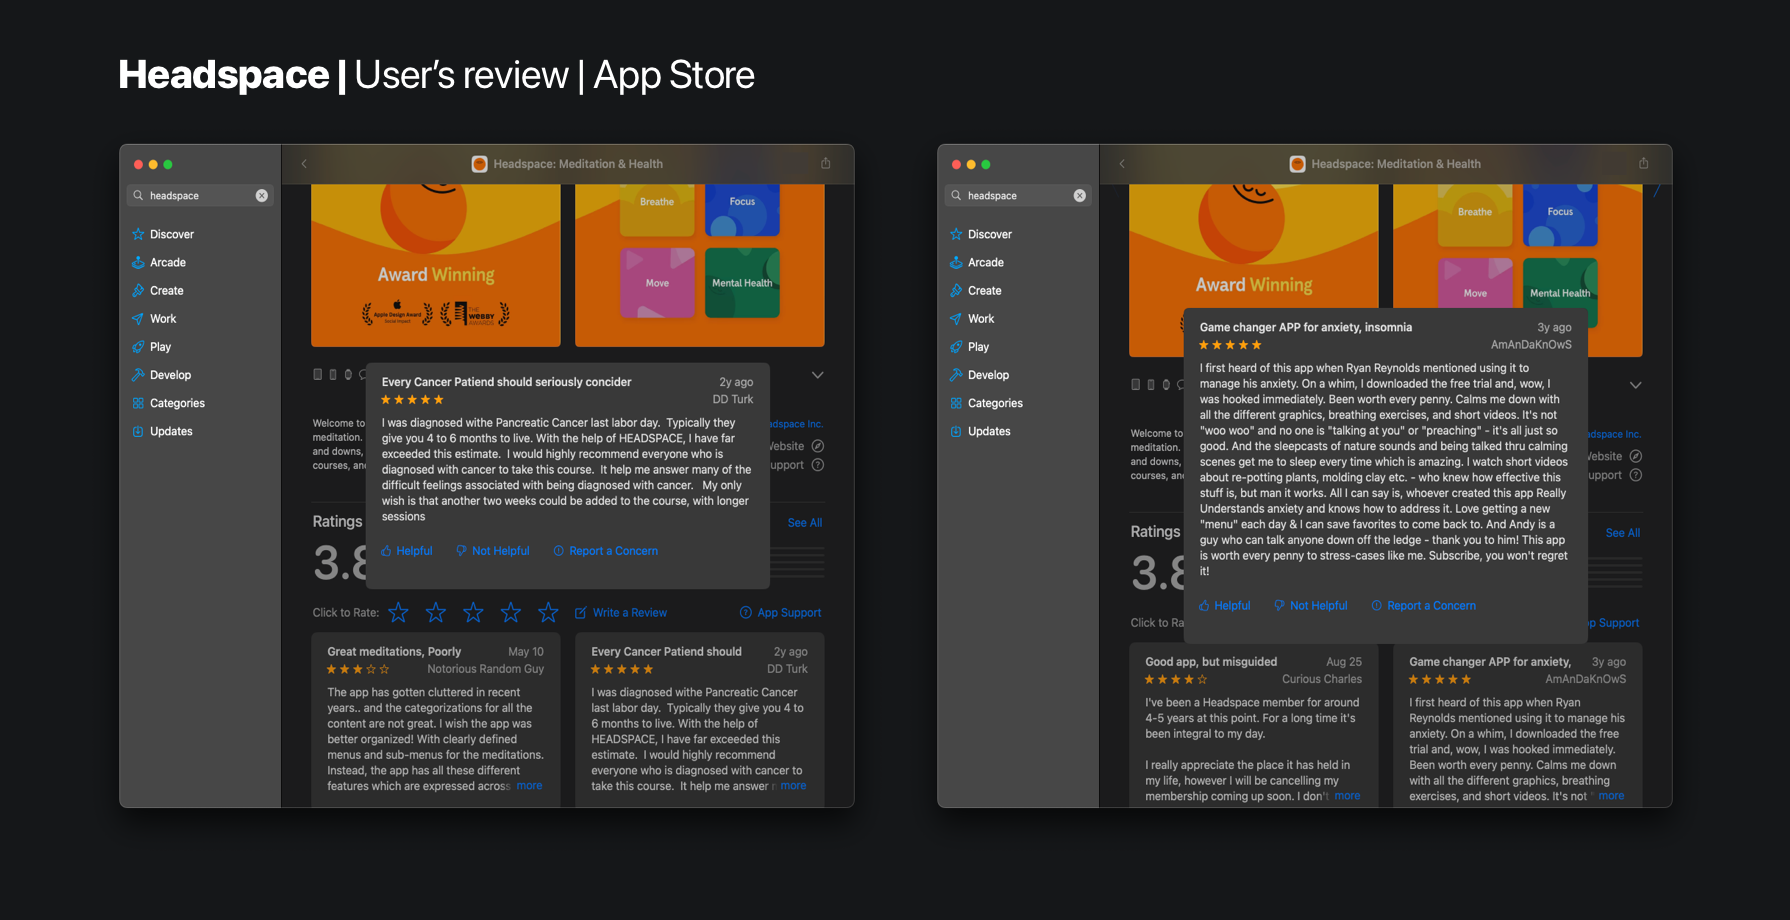Expand the description chevron in the left window

(x=818, y=375)
